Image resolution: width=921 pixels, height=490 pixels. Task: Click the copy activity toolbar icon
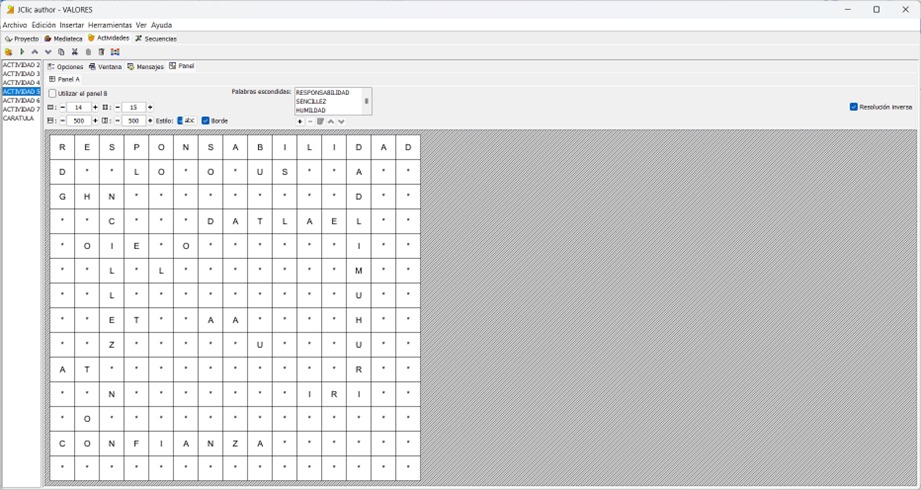pyautogui.click(x=61, y=52)
